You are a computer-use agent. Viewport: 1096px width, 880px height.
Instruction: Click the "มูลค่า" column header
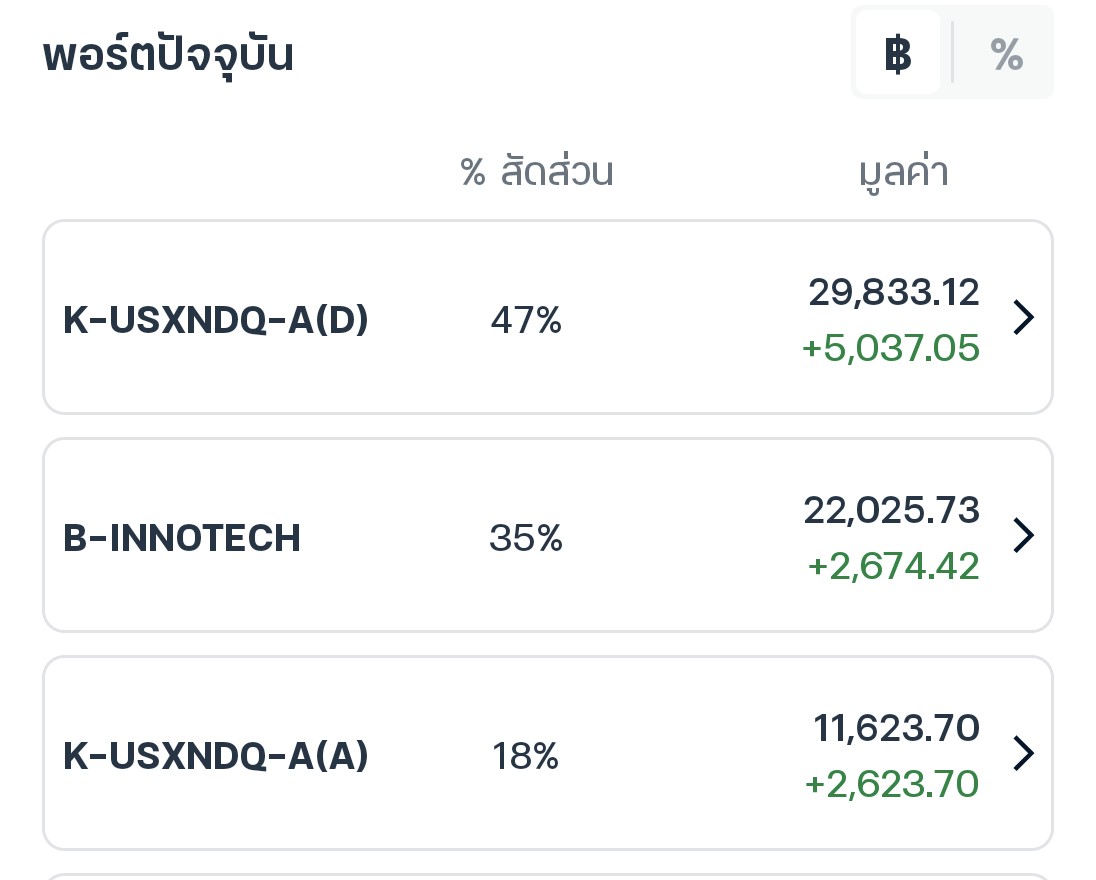click(x=903, y=172)
